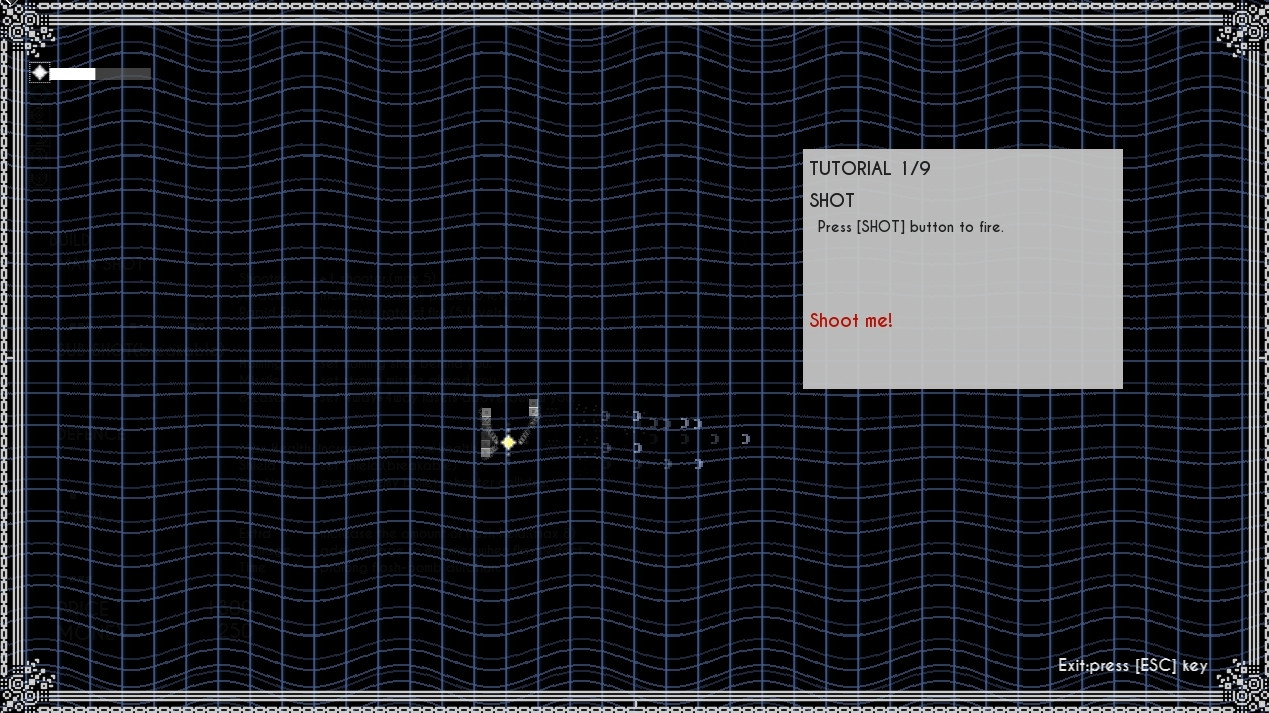Click the white filled portion of health gauge
This screenshot has width=1269, height=713.
tap(72, 73)
